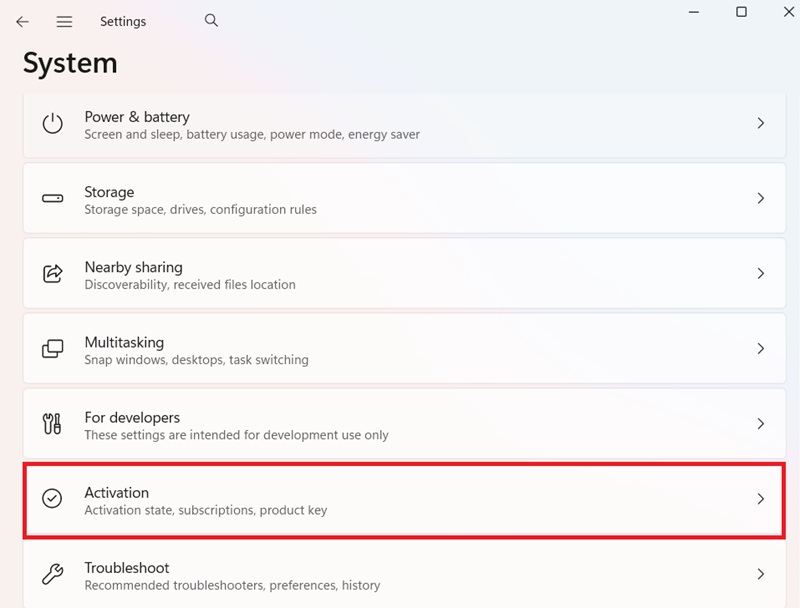Expand the Nearby sharing chevron
Viewport: 800px width, 608px height.
[760, 274]
